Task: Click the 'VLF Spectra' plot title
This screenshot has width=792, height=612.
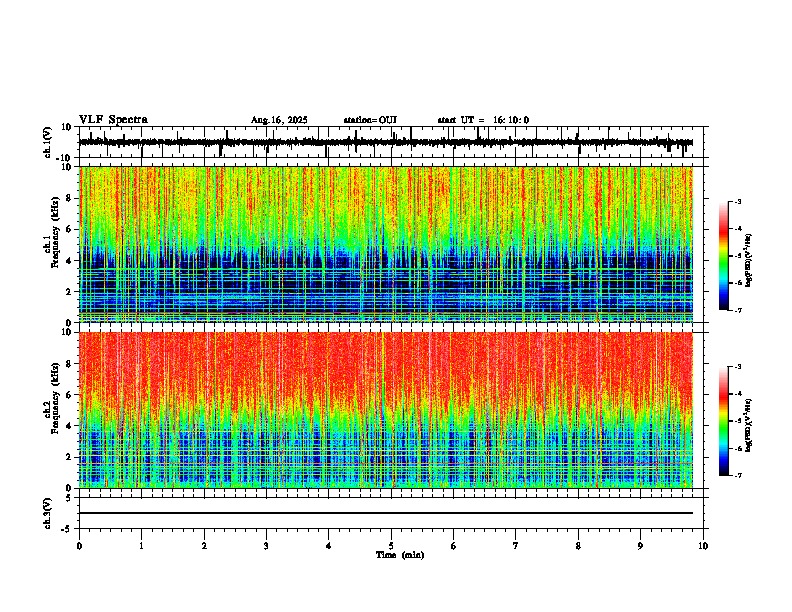Action: point(113,120)
